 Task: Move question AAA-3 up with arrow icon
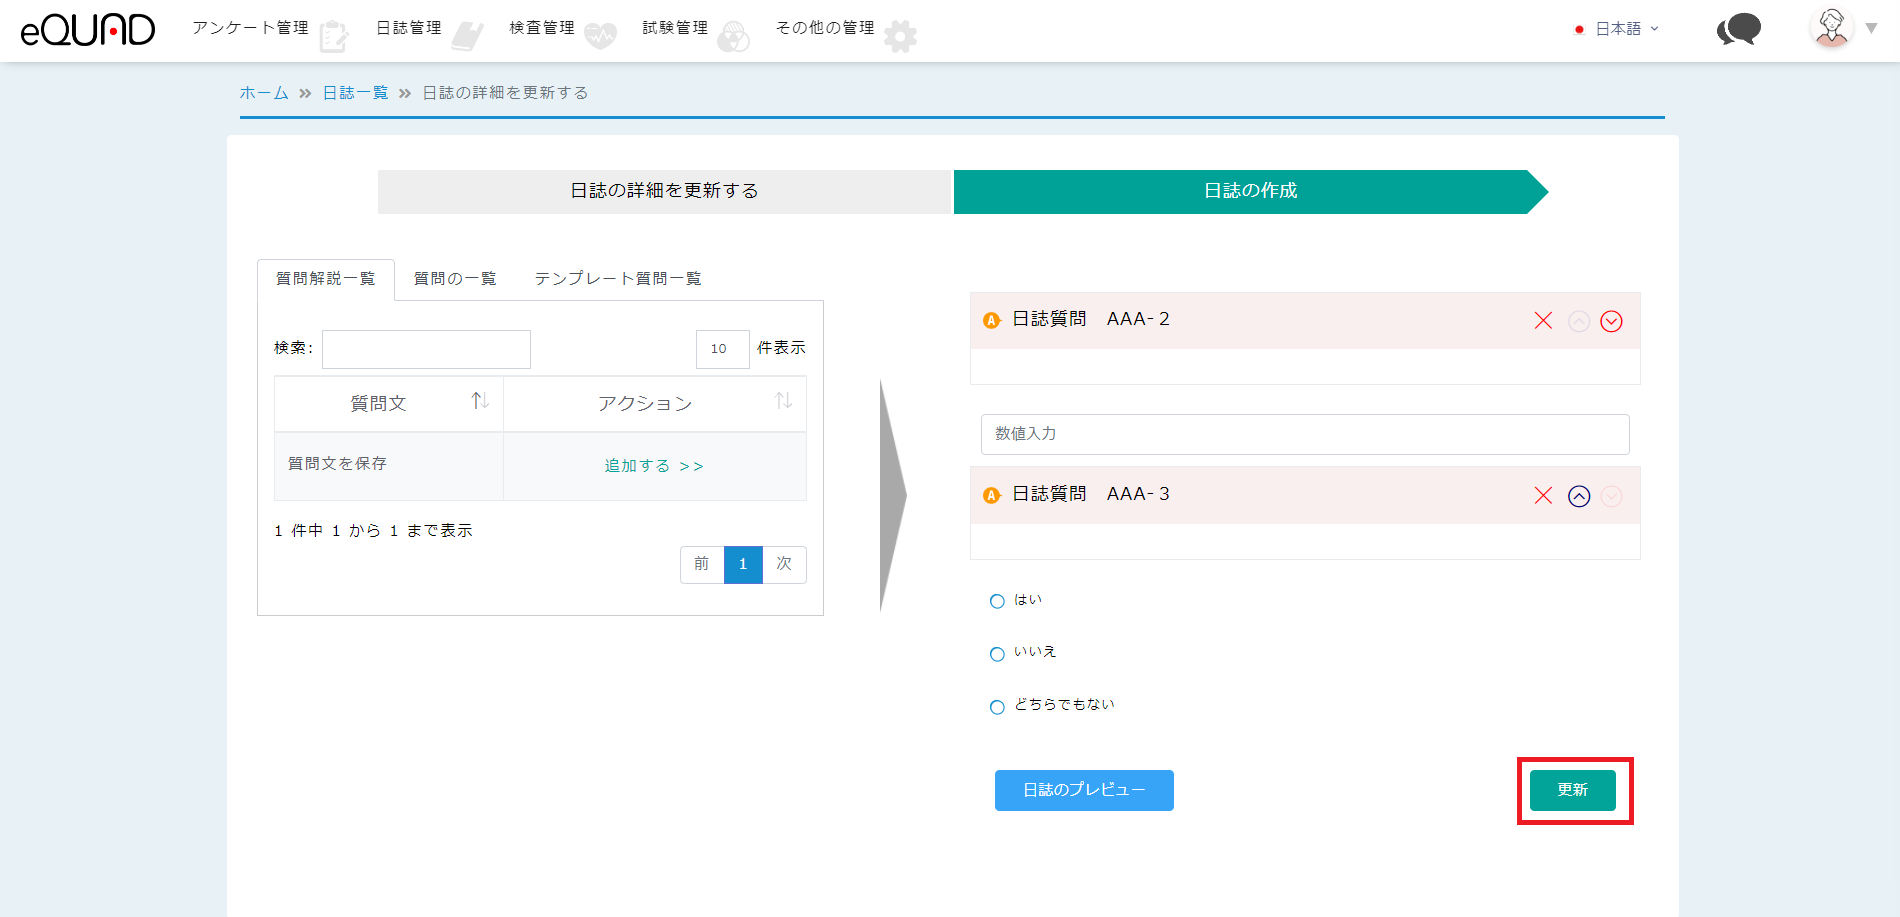[x=1579, y=496]
